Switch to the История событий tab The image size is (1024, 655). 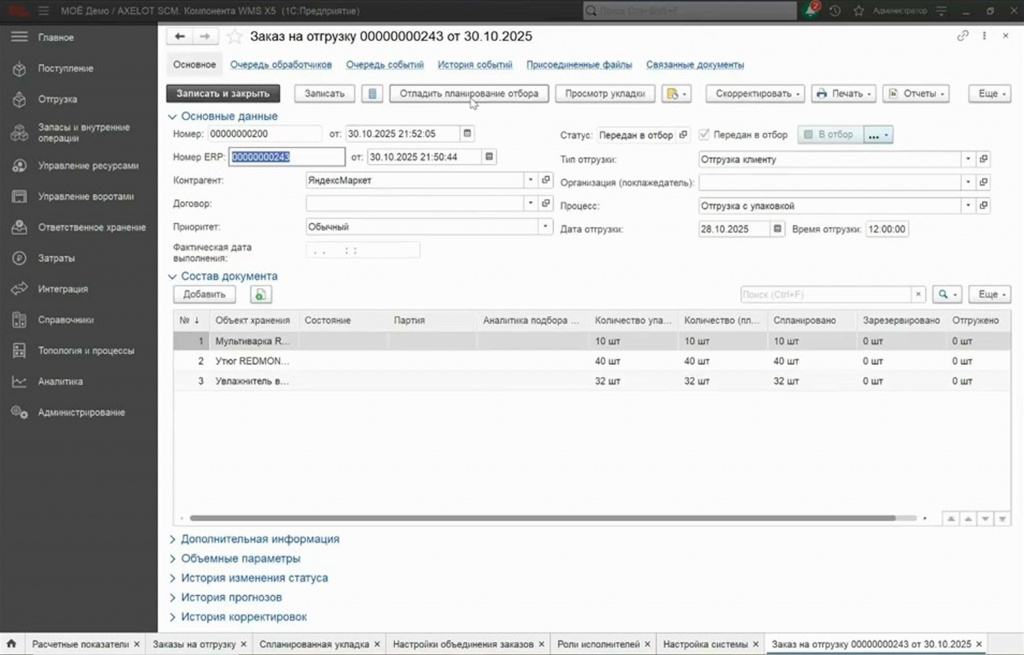(x=475, y=65)
